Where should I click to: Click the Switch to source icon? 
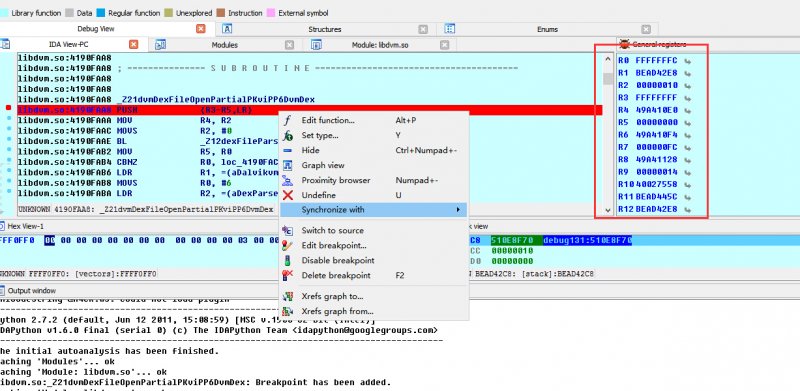tap(288, 230)
